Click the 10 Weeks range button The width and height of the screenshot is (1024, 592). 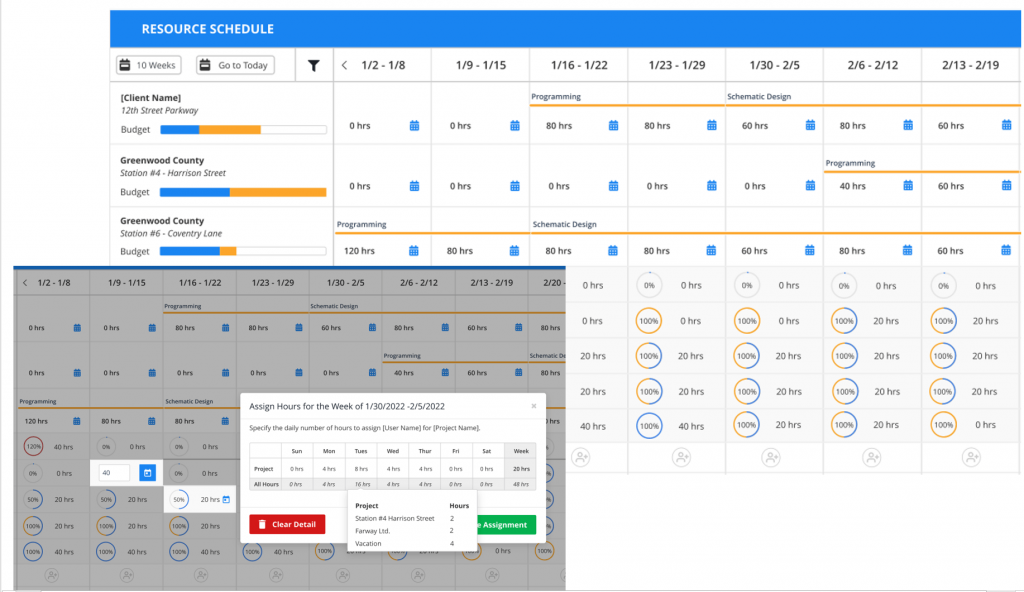point(148,65)
